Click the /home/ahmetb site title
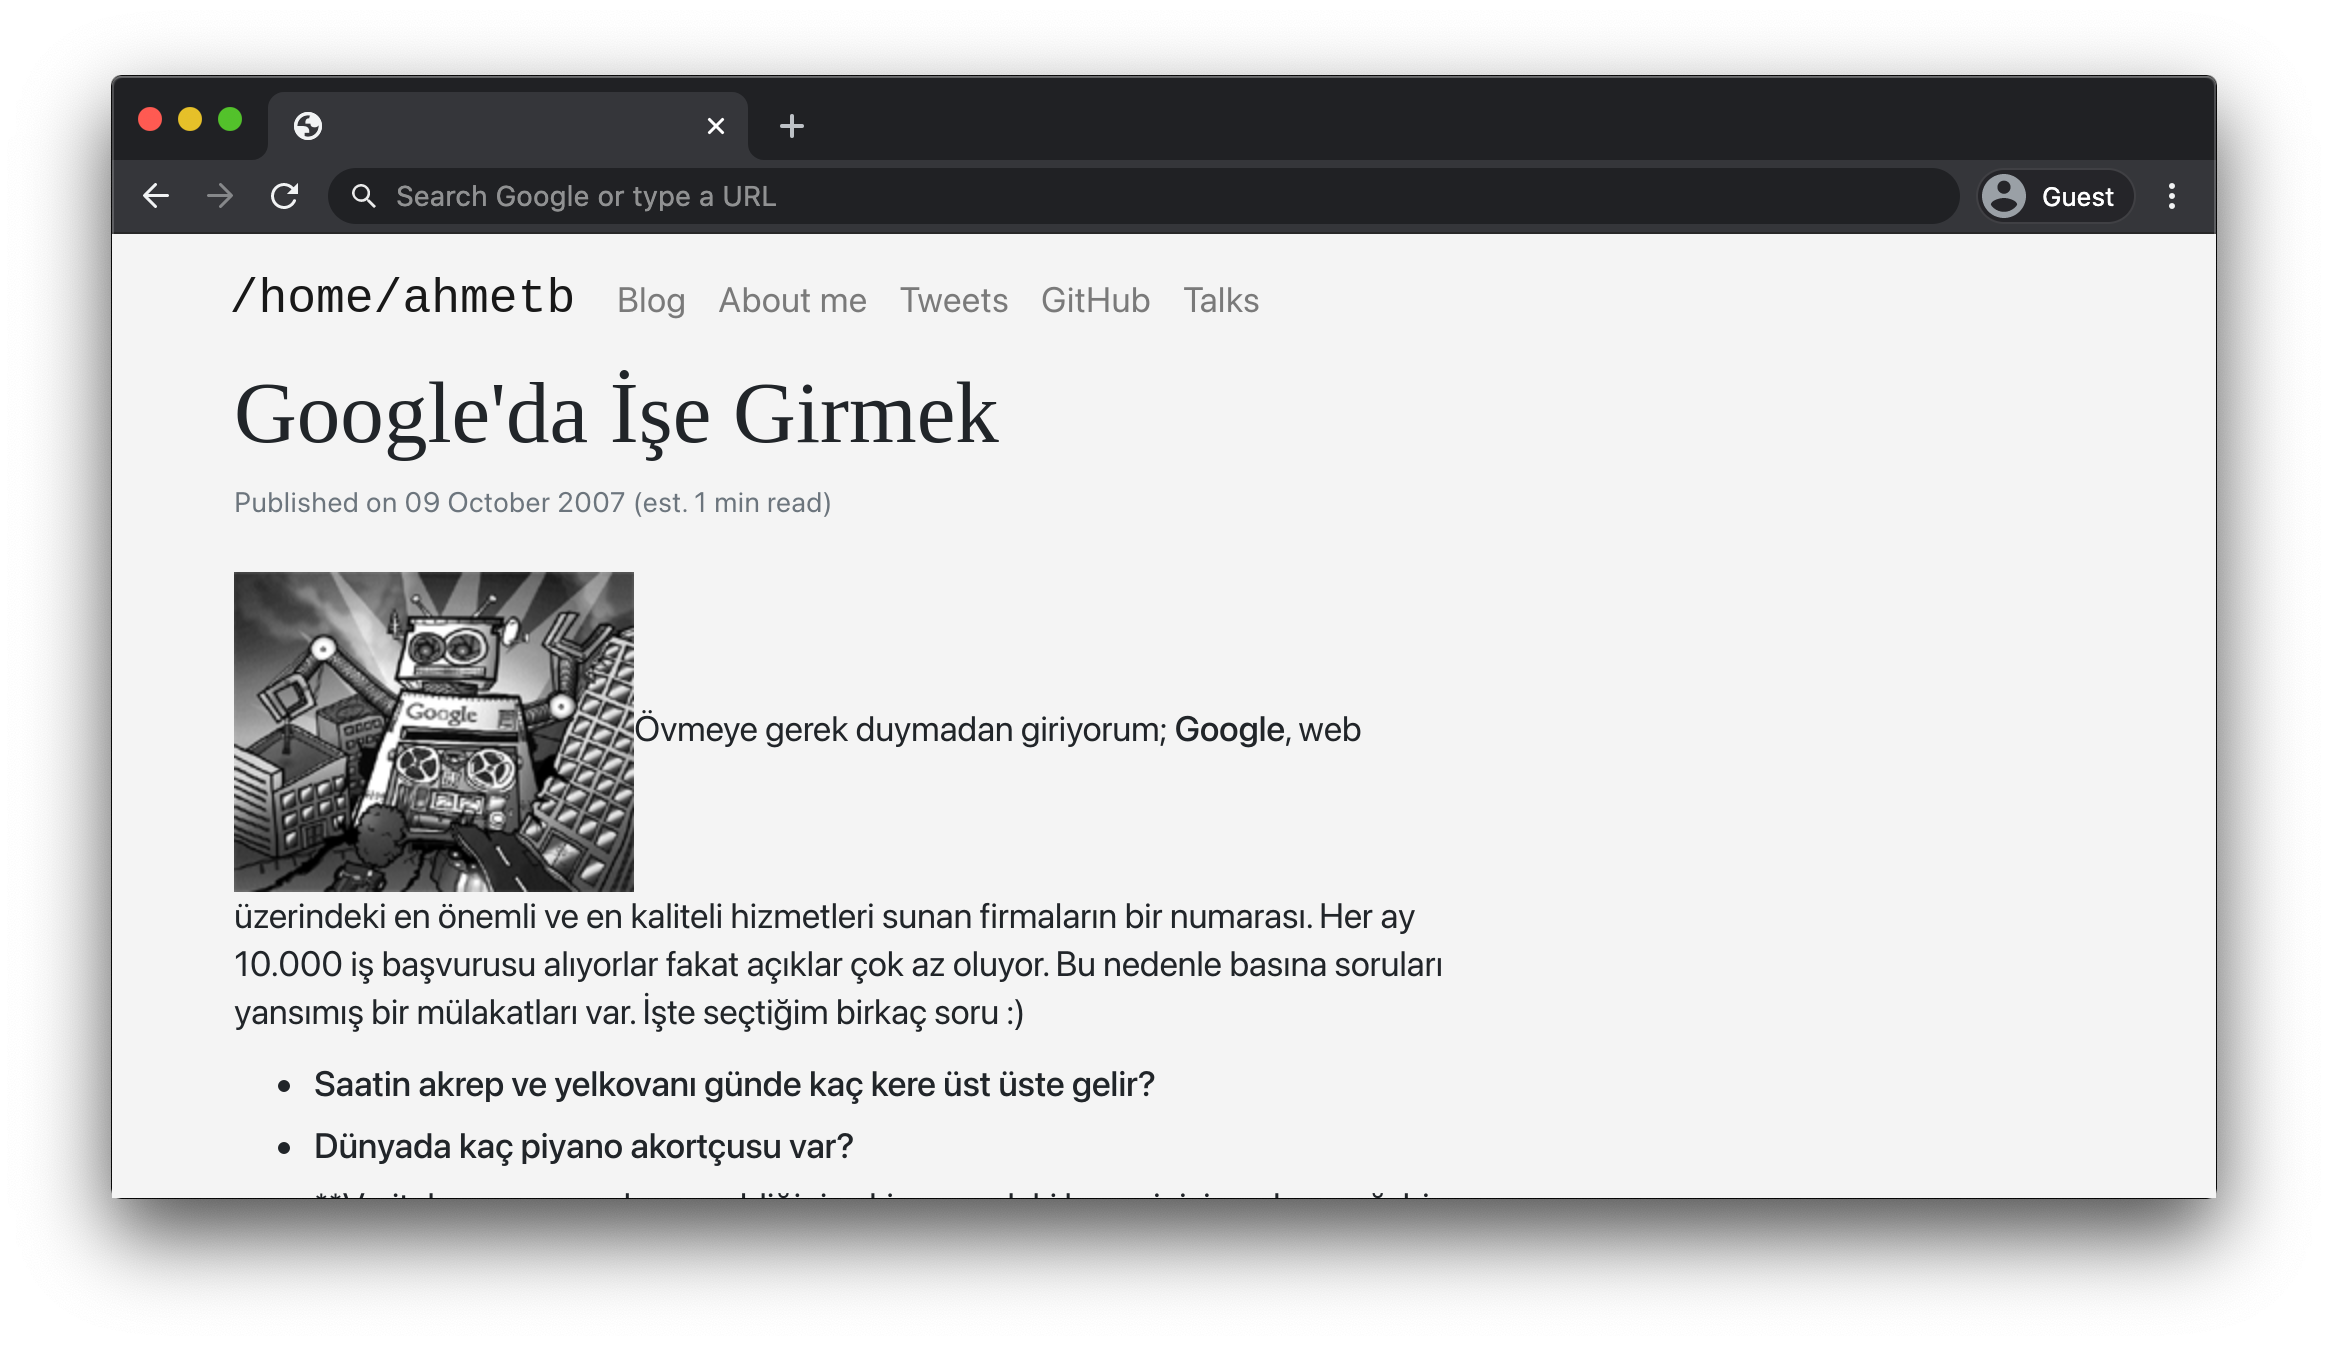The width and height of the screenshot is (2328, 1346). click(x=403, y=297)
